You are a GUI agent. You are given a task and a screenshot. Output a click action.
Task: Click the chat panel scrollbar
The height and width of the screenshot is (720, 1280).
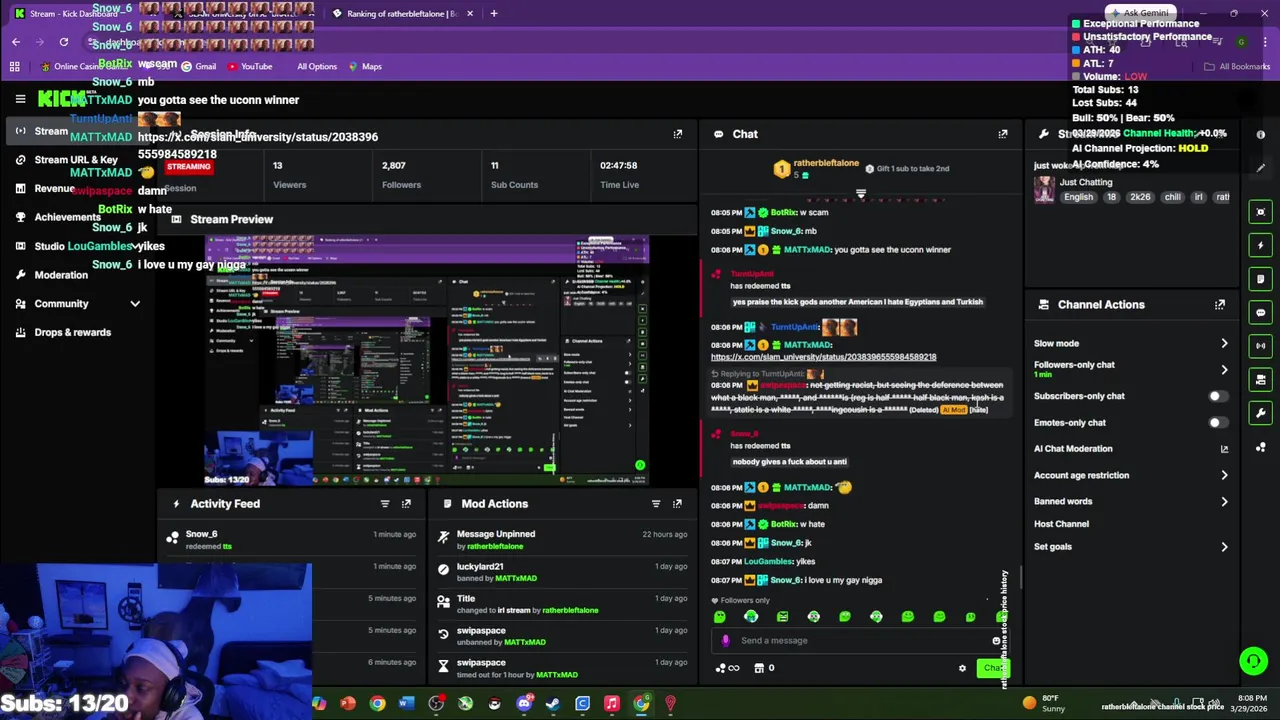point(1020,578)
